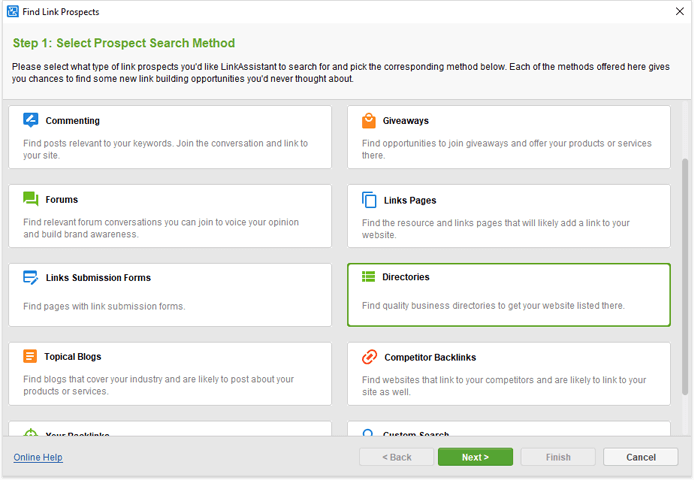The width and height of the screenshot is (694, 480).
Task: Select the Forums method title
Action: (62, 199)
